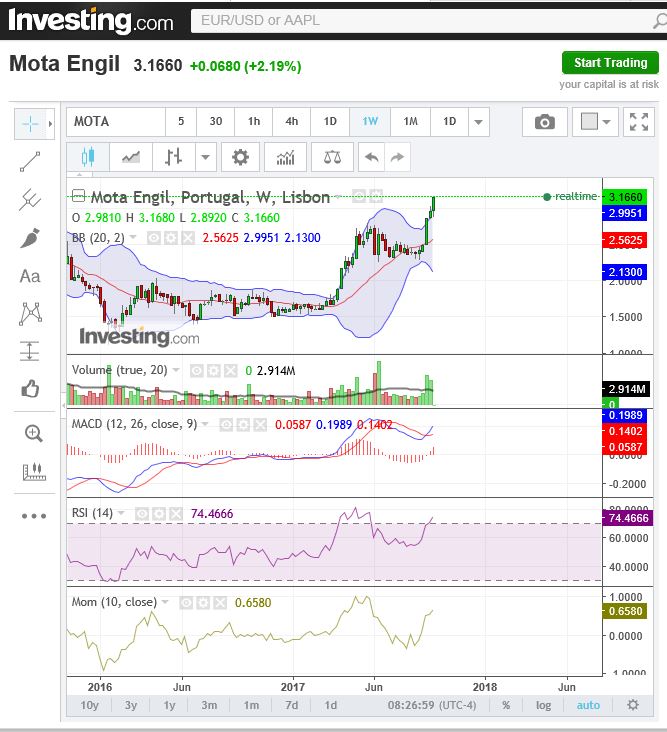Toggle log scale mode

click(543, 705)
